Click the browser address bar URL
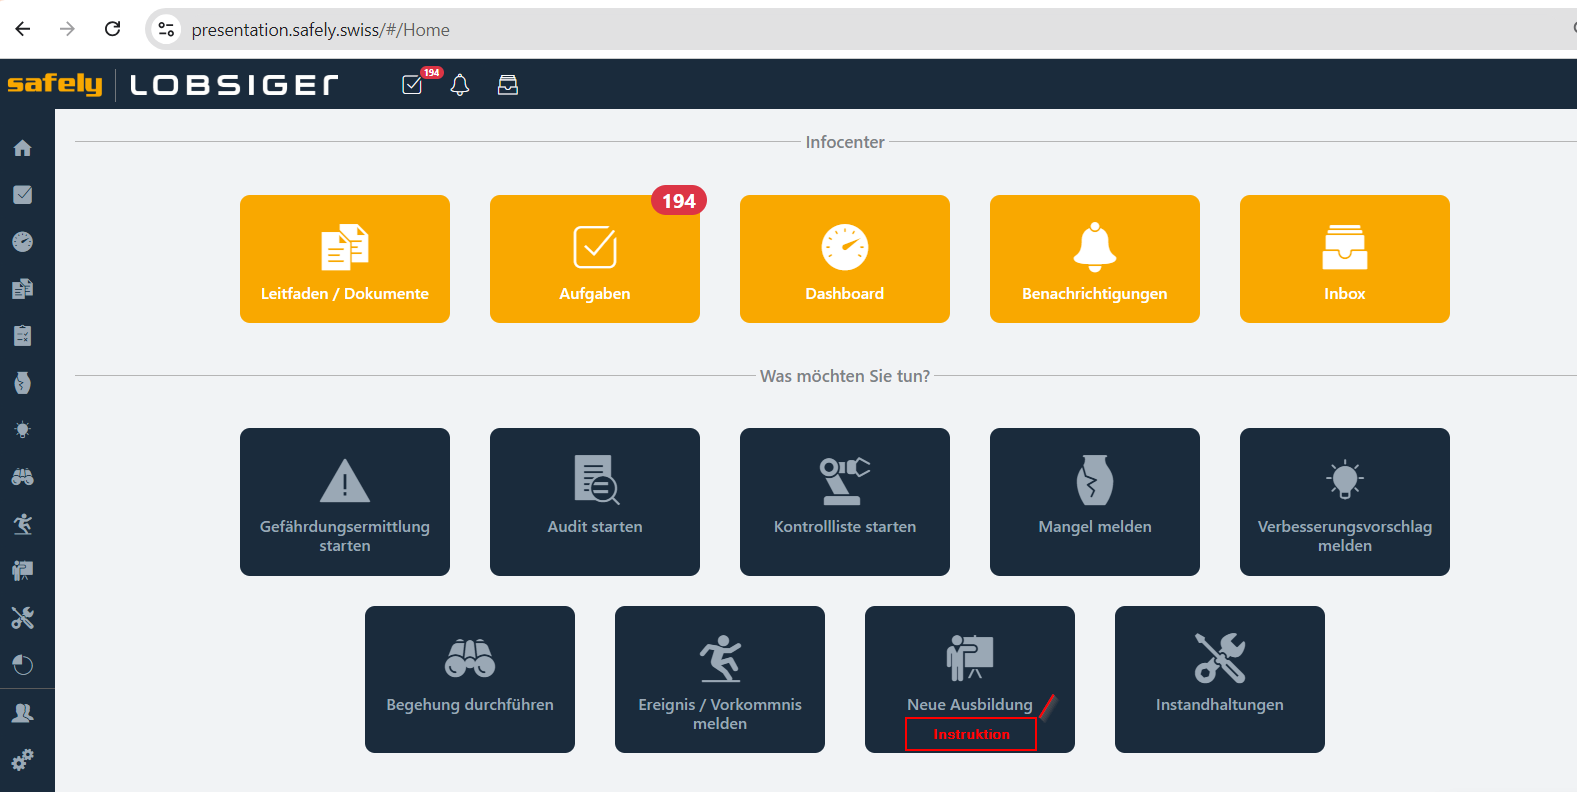This screenshot has height=792, width=1577. point(320,30)
